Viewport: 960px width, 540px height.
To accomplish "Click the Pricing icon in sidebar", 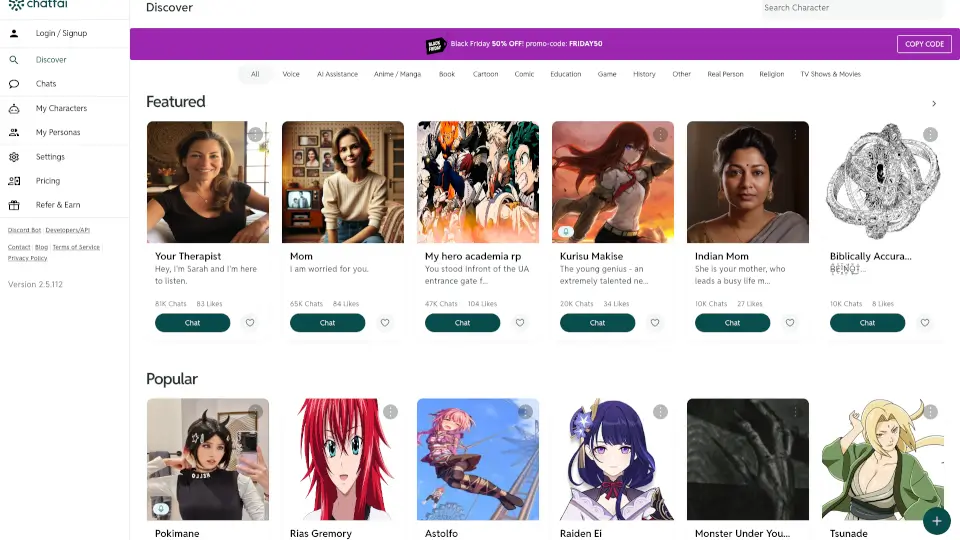I will coord(14,181).
